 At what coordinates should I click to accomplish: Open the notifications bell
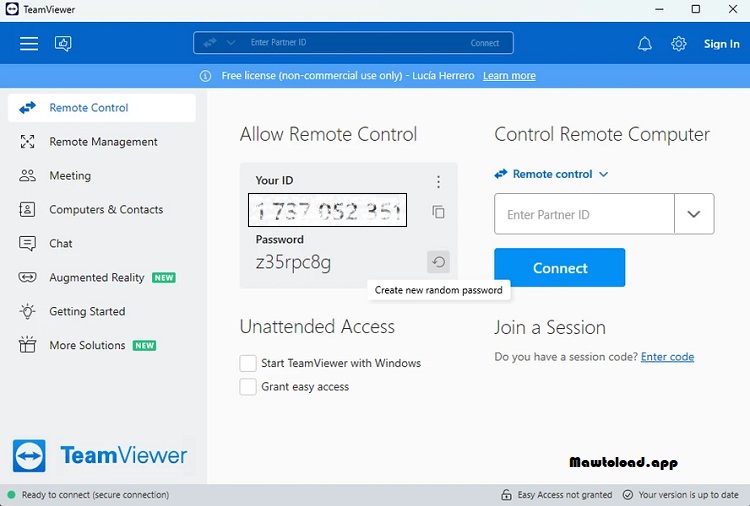[645, 44]
